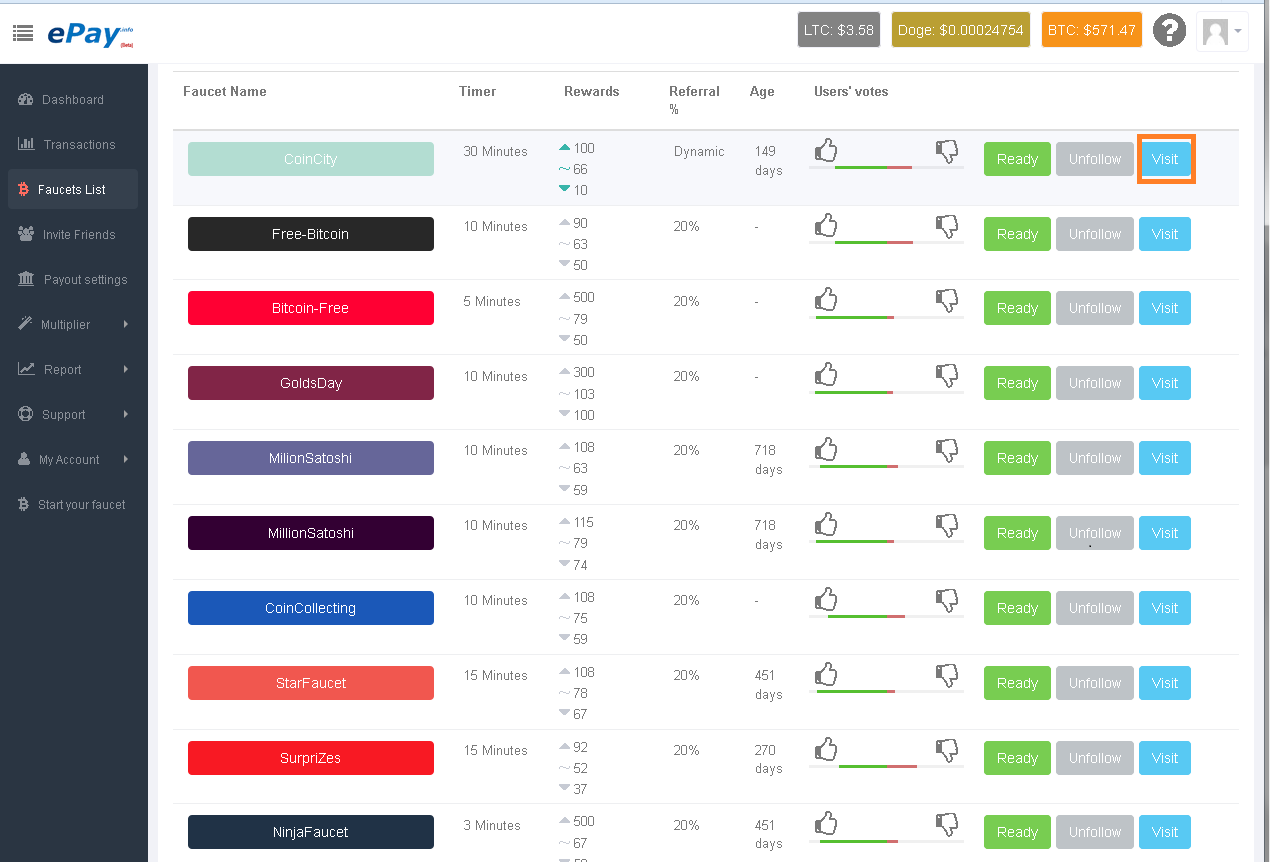Click the BTC price badge

click(1091, 30)
